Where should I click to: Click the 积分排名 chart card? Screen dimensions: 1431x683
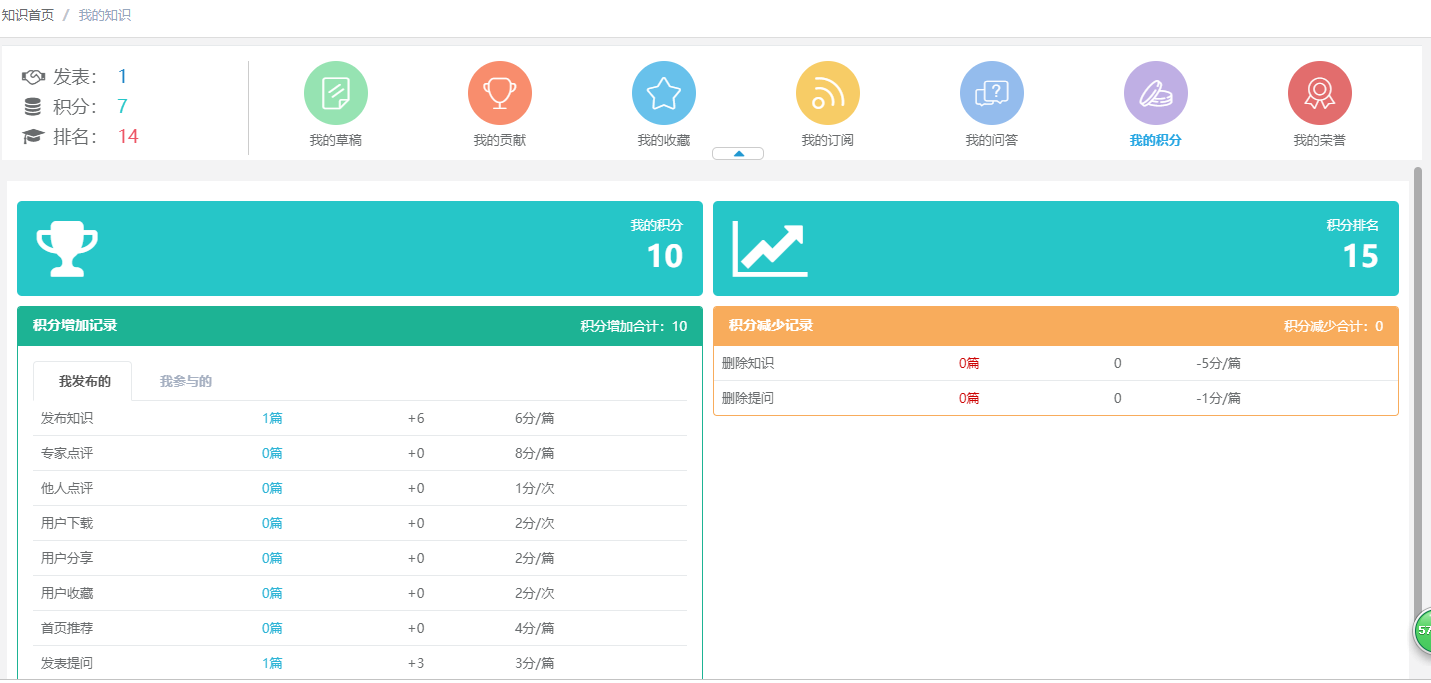(x=1055, y=248)
